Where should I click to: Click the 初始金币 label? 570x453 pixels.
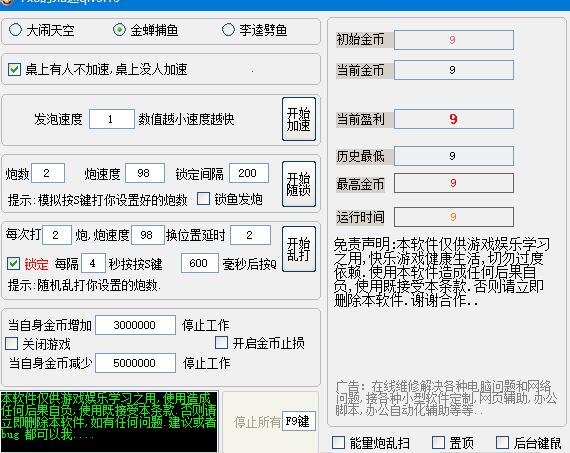(x=360, y=40)
